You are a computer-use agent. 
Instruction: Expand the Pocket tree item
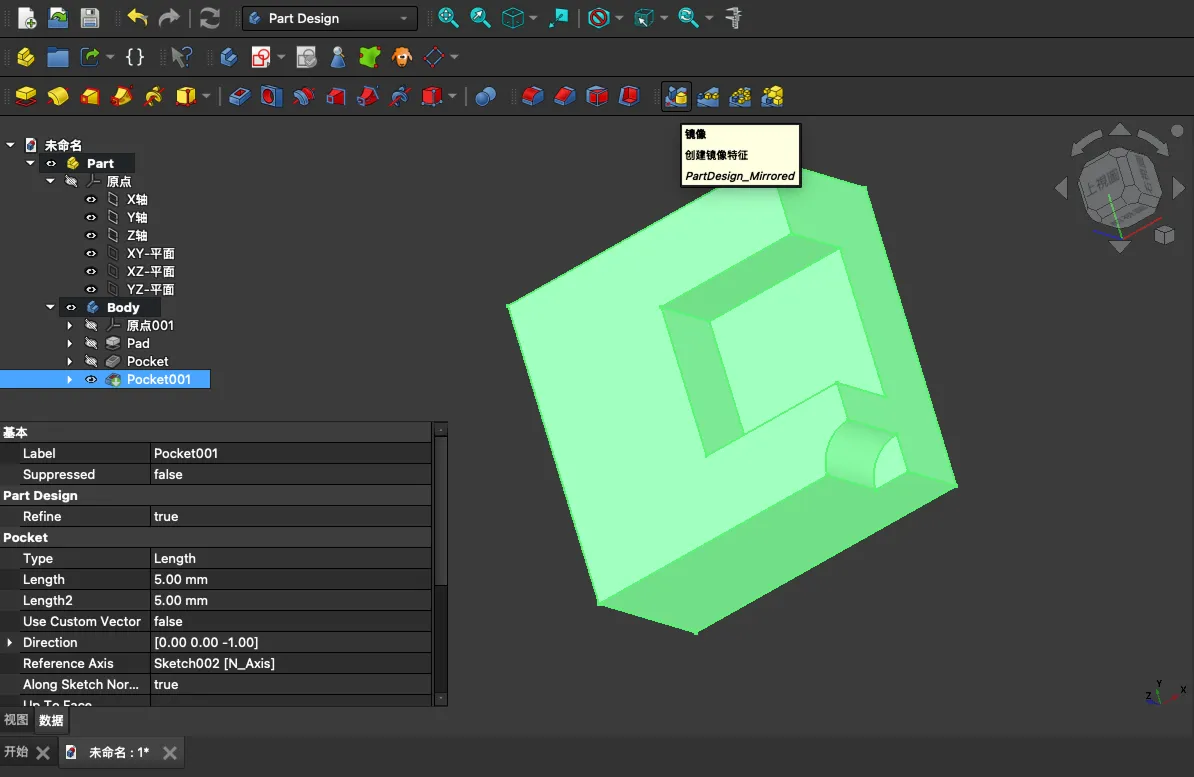click(x=70, y=362)
